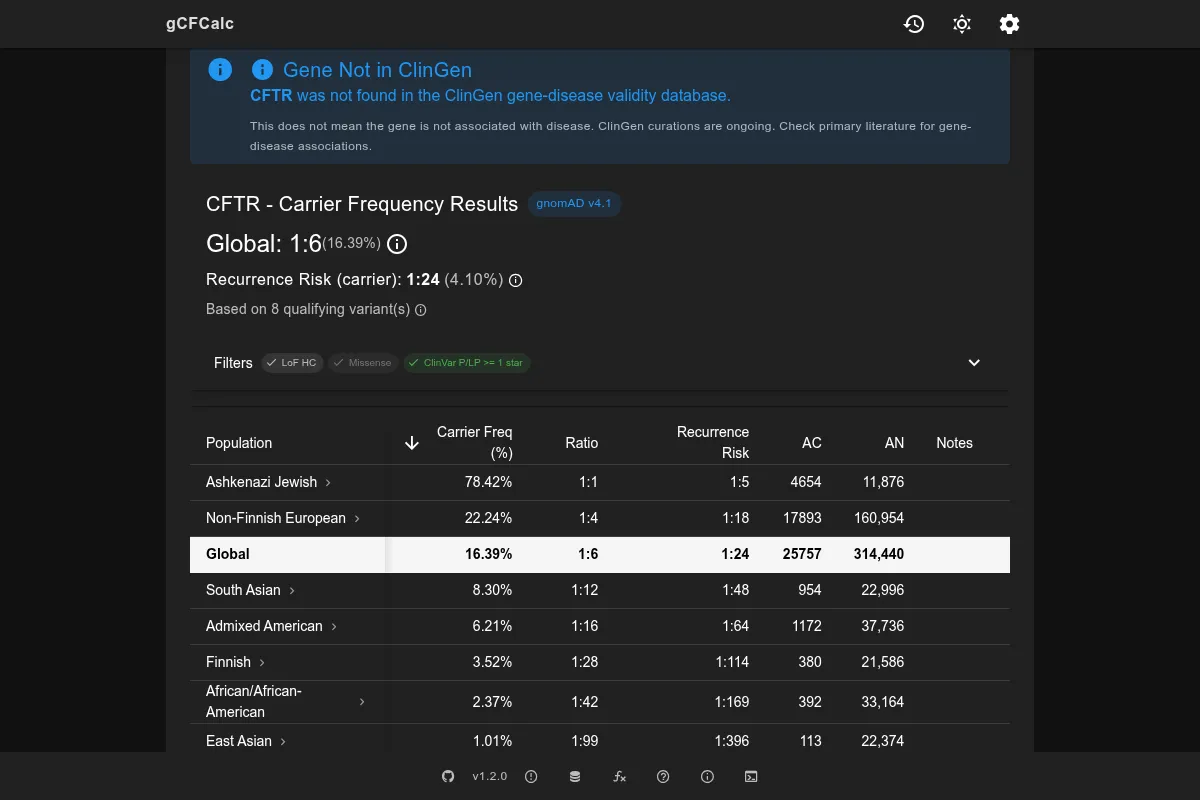
Task: Open the version history clock icon
Action: 914,24
